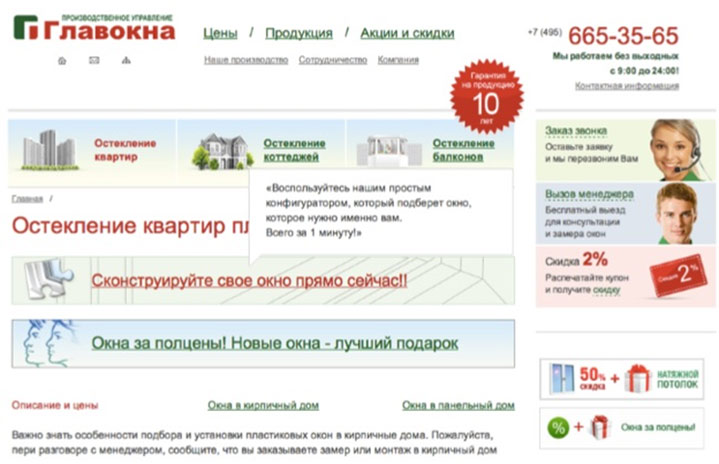Click Распечатайте купон и получите скидку text
719x464 pixels.
pos(586,284)
